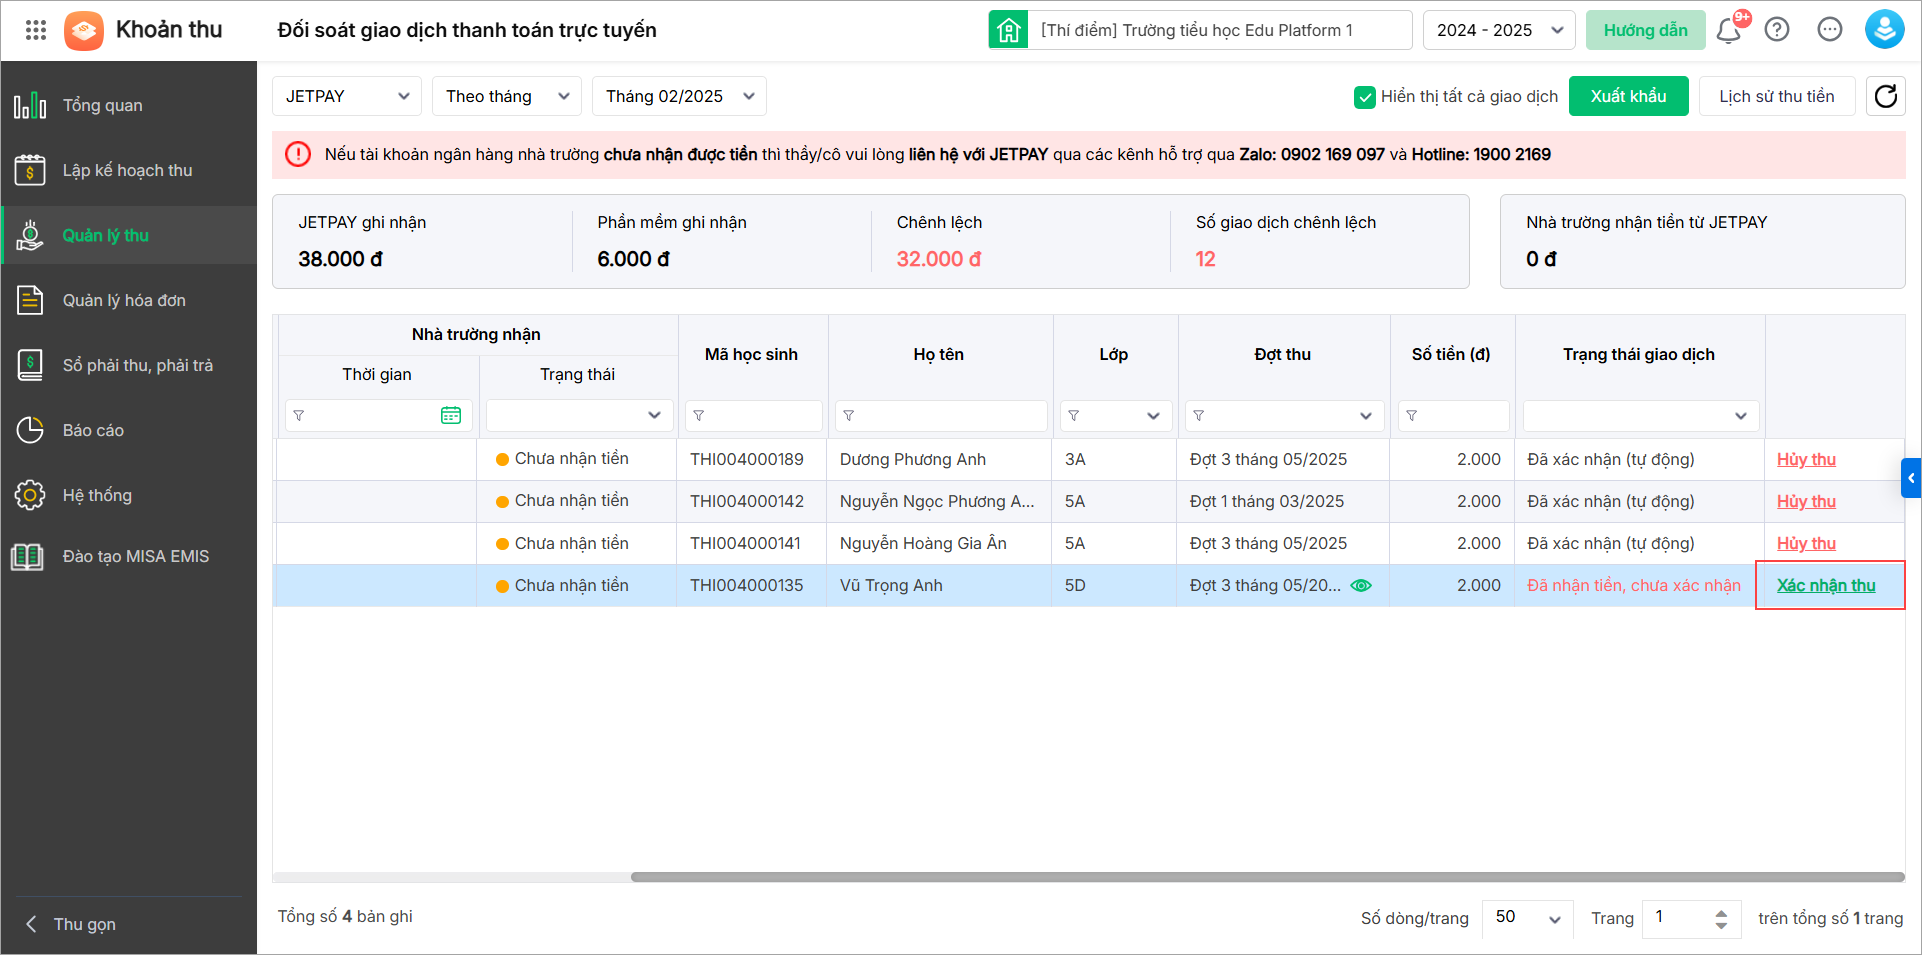Open the help question mark icon
Image resolution: width=1922 pixels, height=955 pixels.
[1777, 30]
